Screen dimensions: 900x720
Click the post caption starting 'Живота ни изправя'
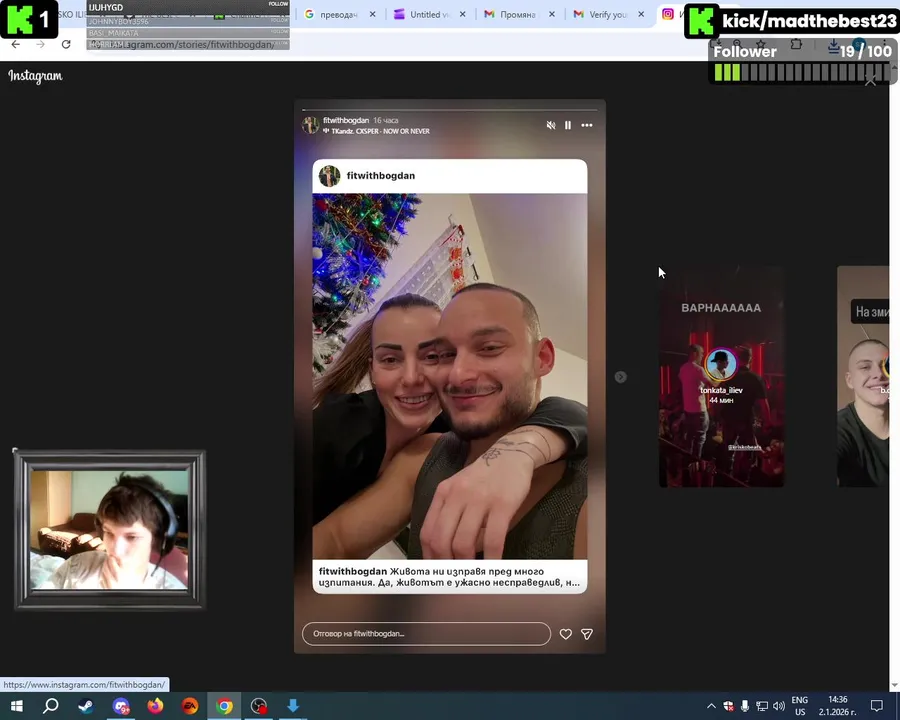click(449, 576)
